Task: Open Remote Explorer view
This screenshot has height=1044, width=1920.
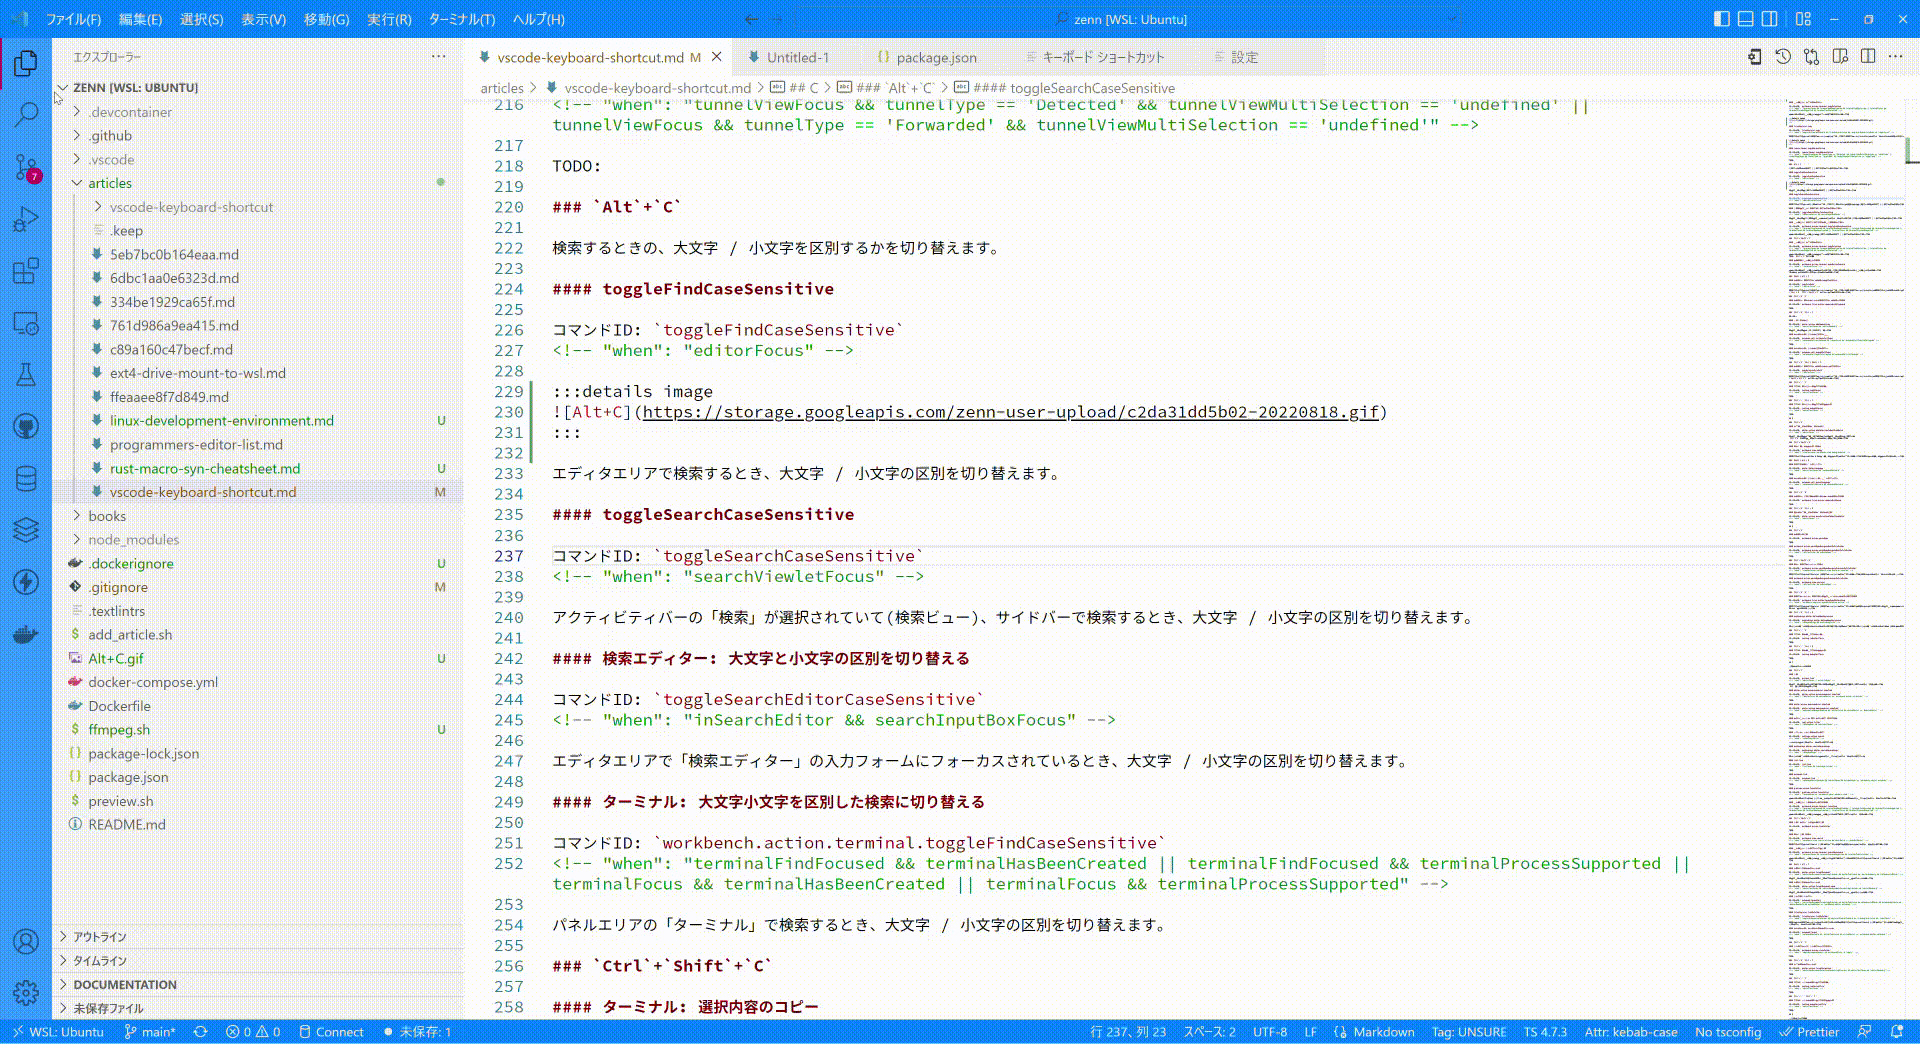Action: pyautogui.click(x=26, y=323)
